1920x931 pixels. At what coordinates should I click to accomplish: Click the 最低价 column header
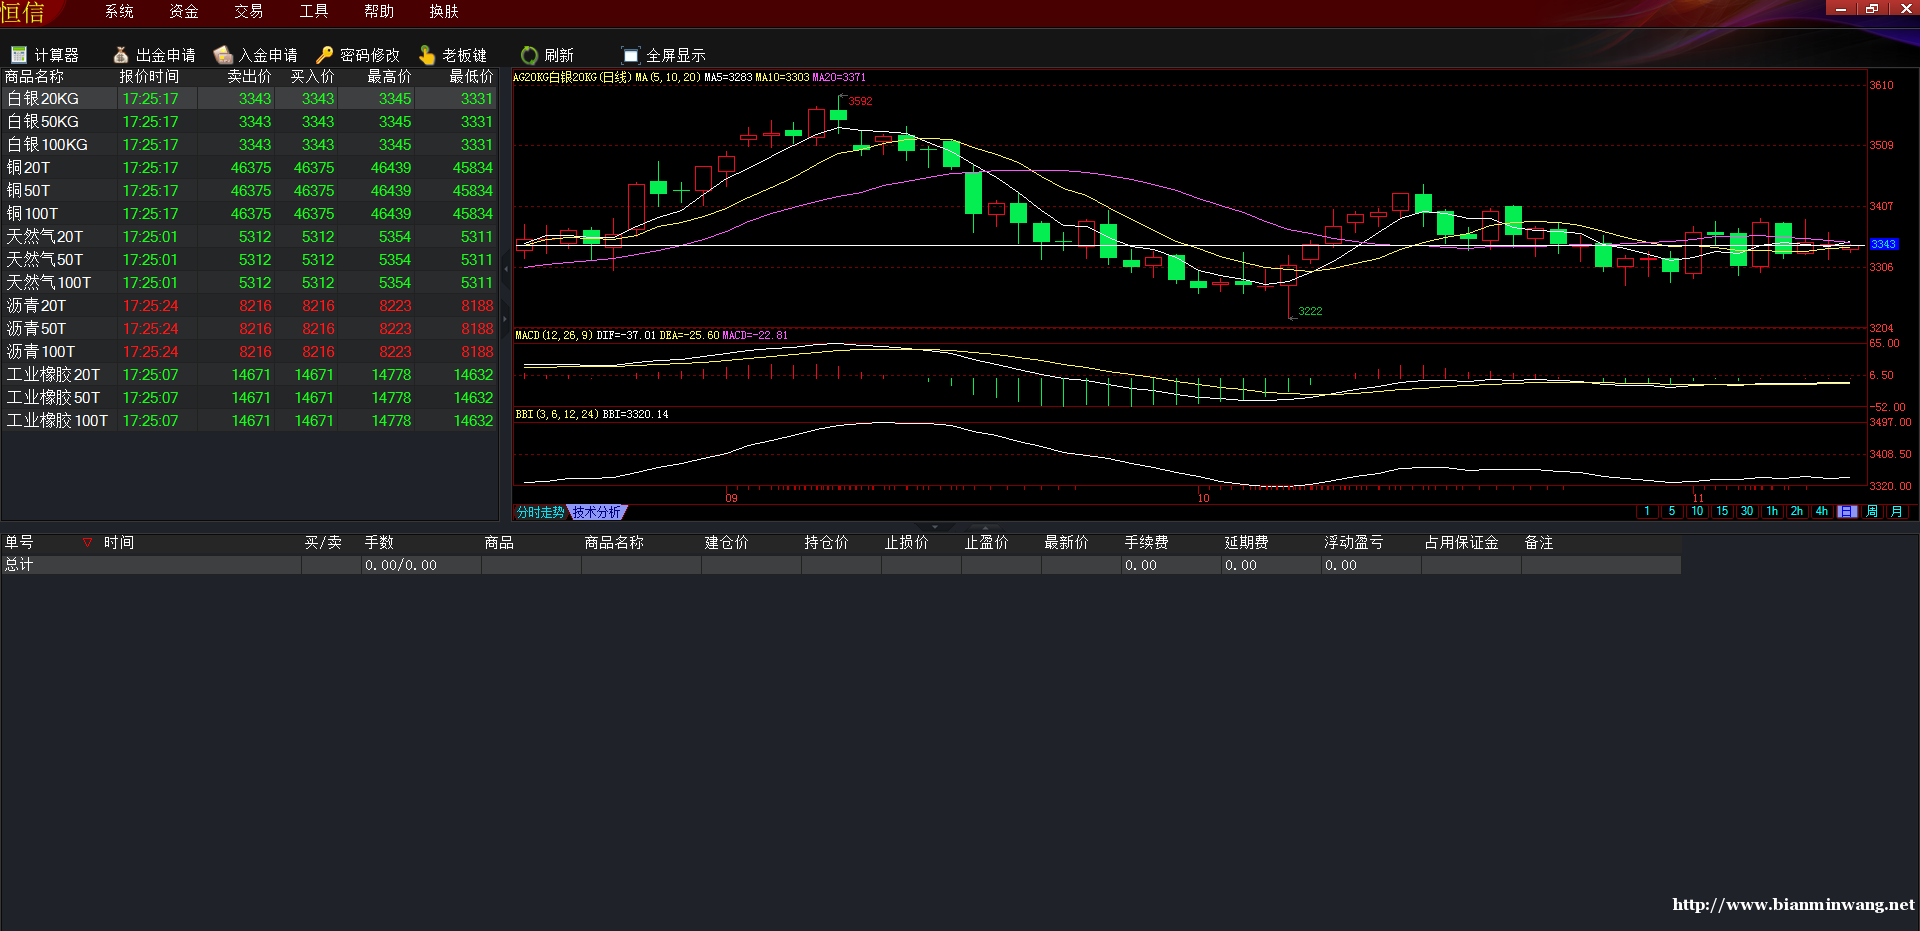pyautogui.click(x=471, y=76)
